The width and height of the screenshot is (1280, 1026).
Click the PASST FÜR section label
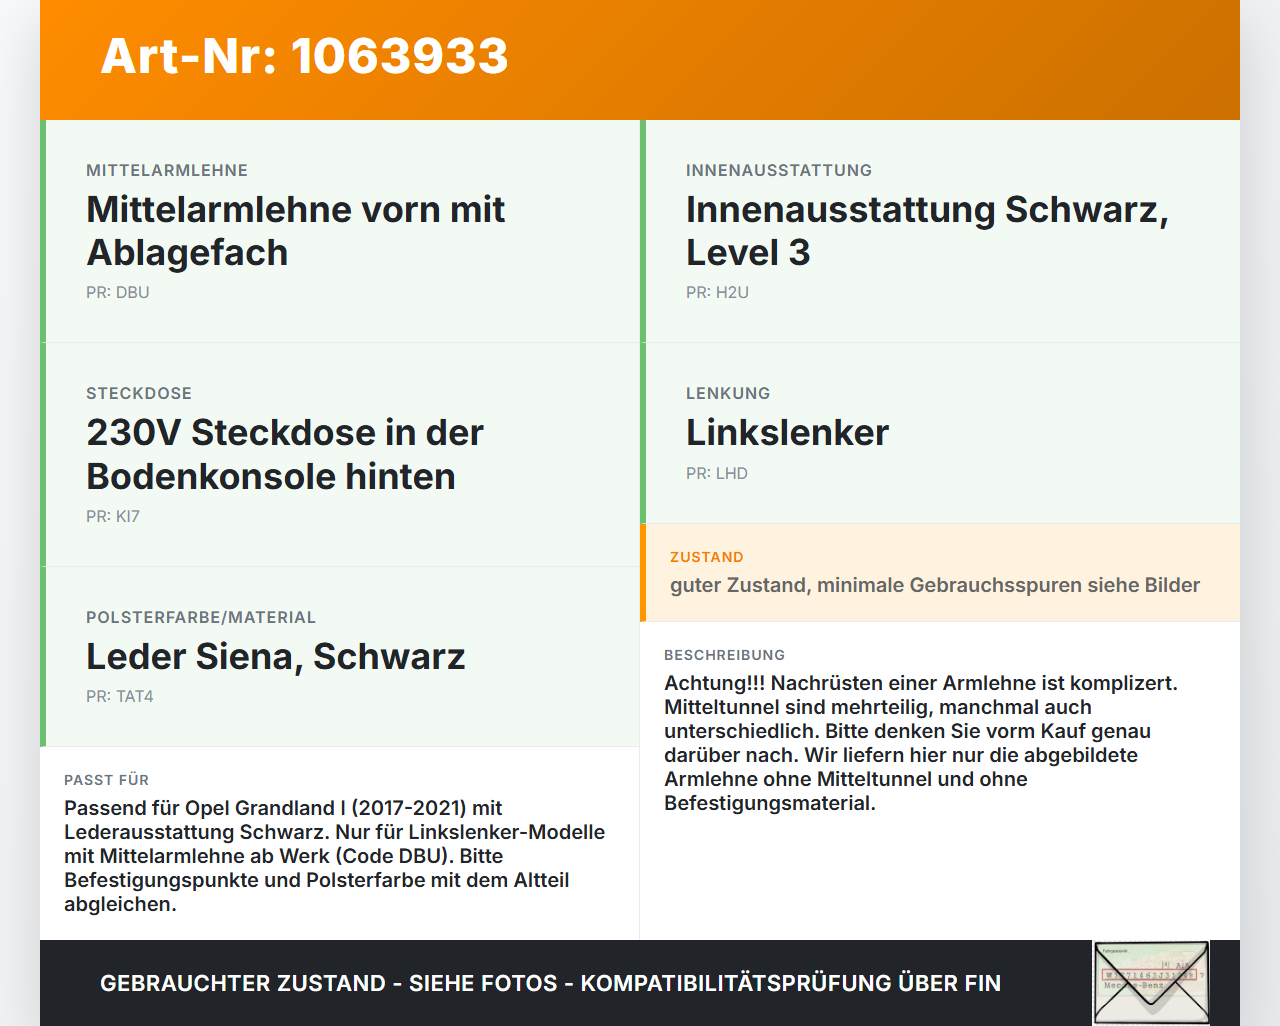point(107,780)
